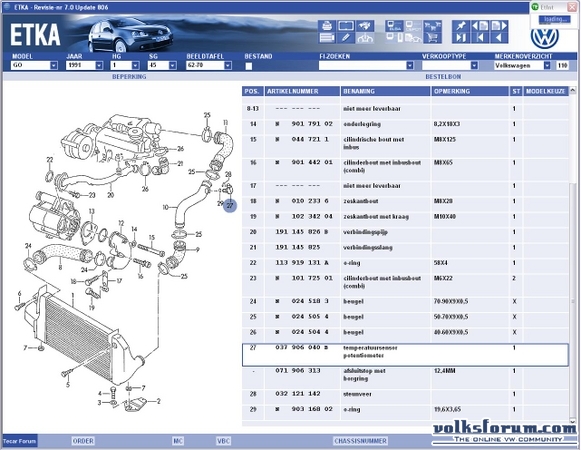Screen dimensions: 581x450
Task: Click the ELSA computer icon
Action: point(394,26)
